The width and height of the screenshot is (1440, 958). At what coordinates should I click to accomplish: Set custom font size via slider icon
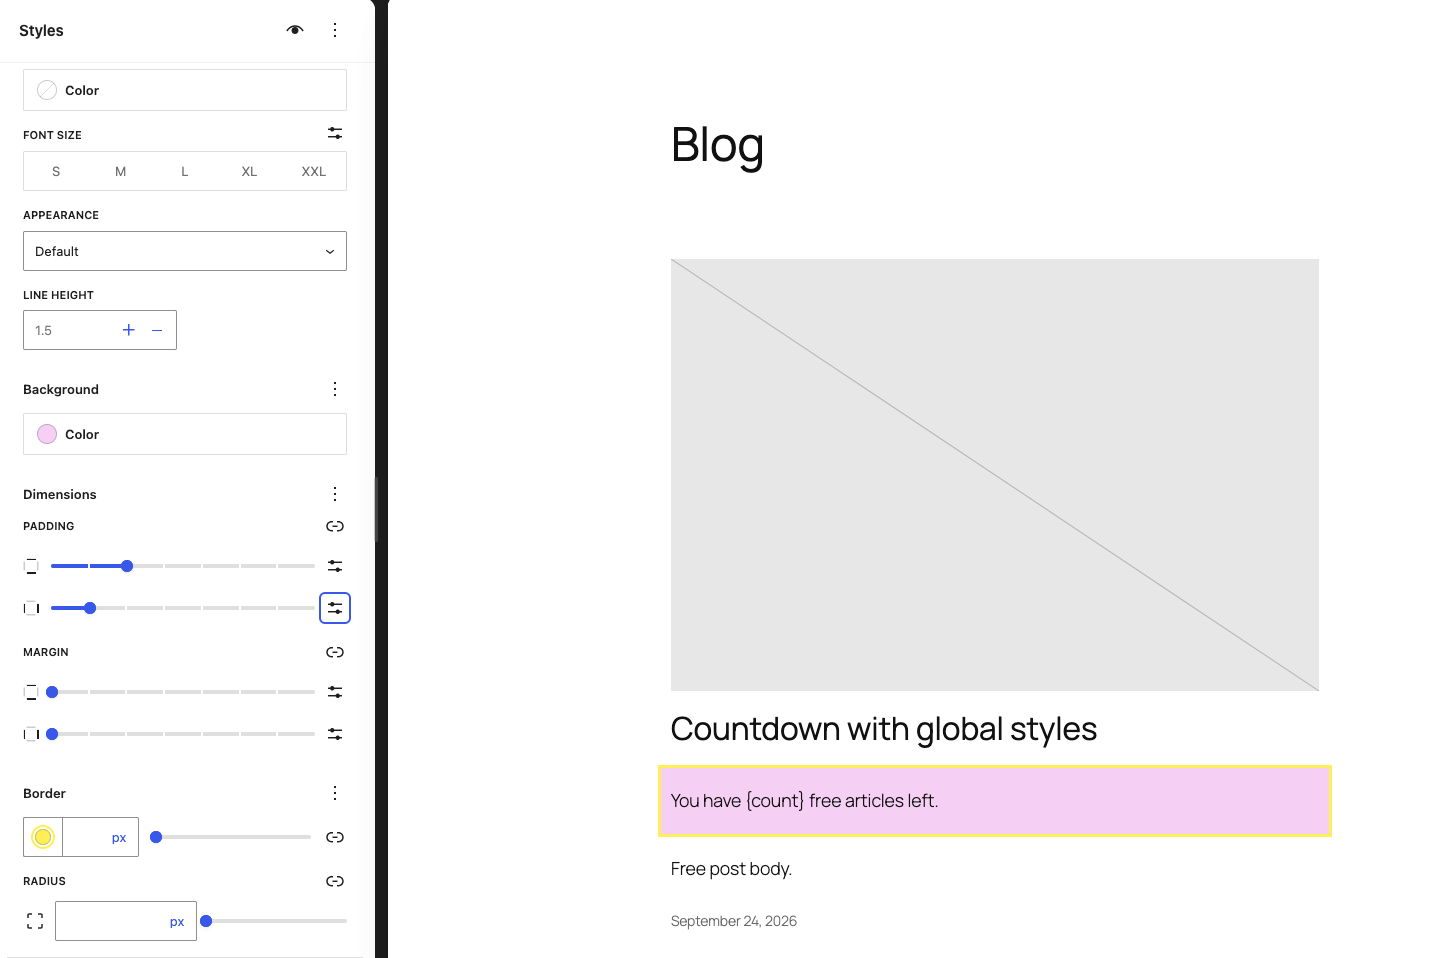(335, 133)
